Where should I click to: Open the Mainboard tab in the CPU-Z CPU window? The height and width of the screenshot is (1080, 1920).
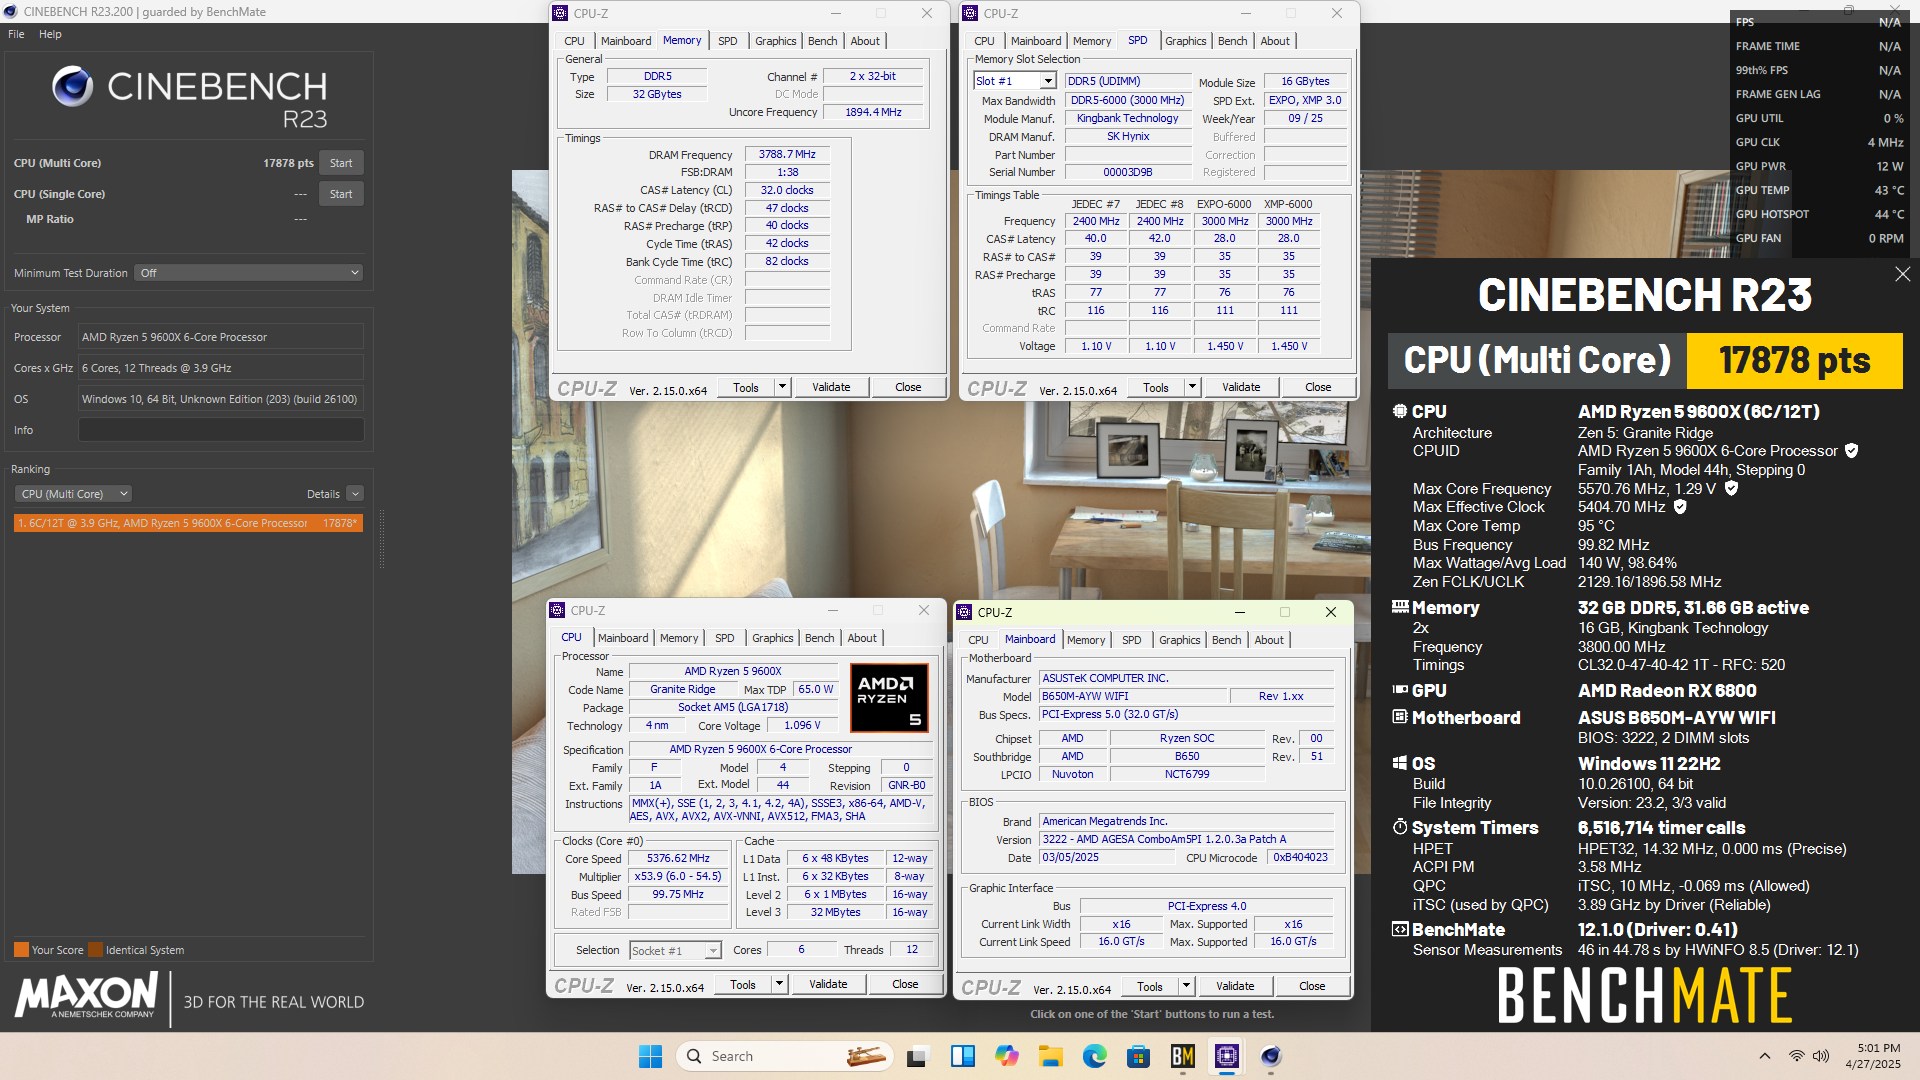(622, 638)
